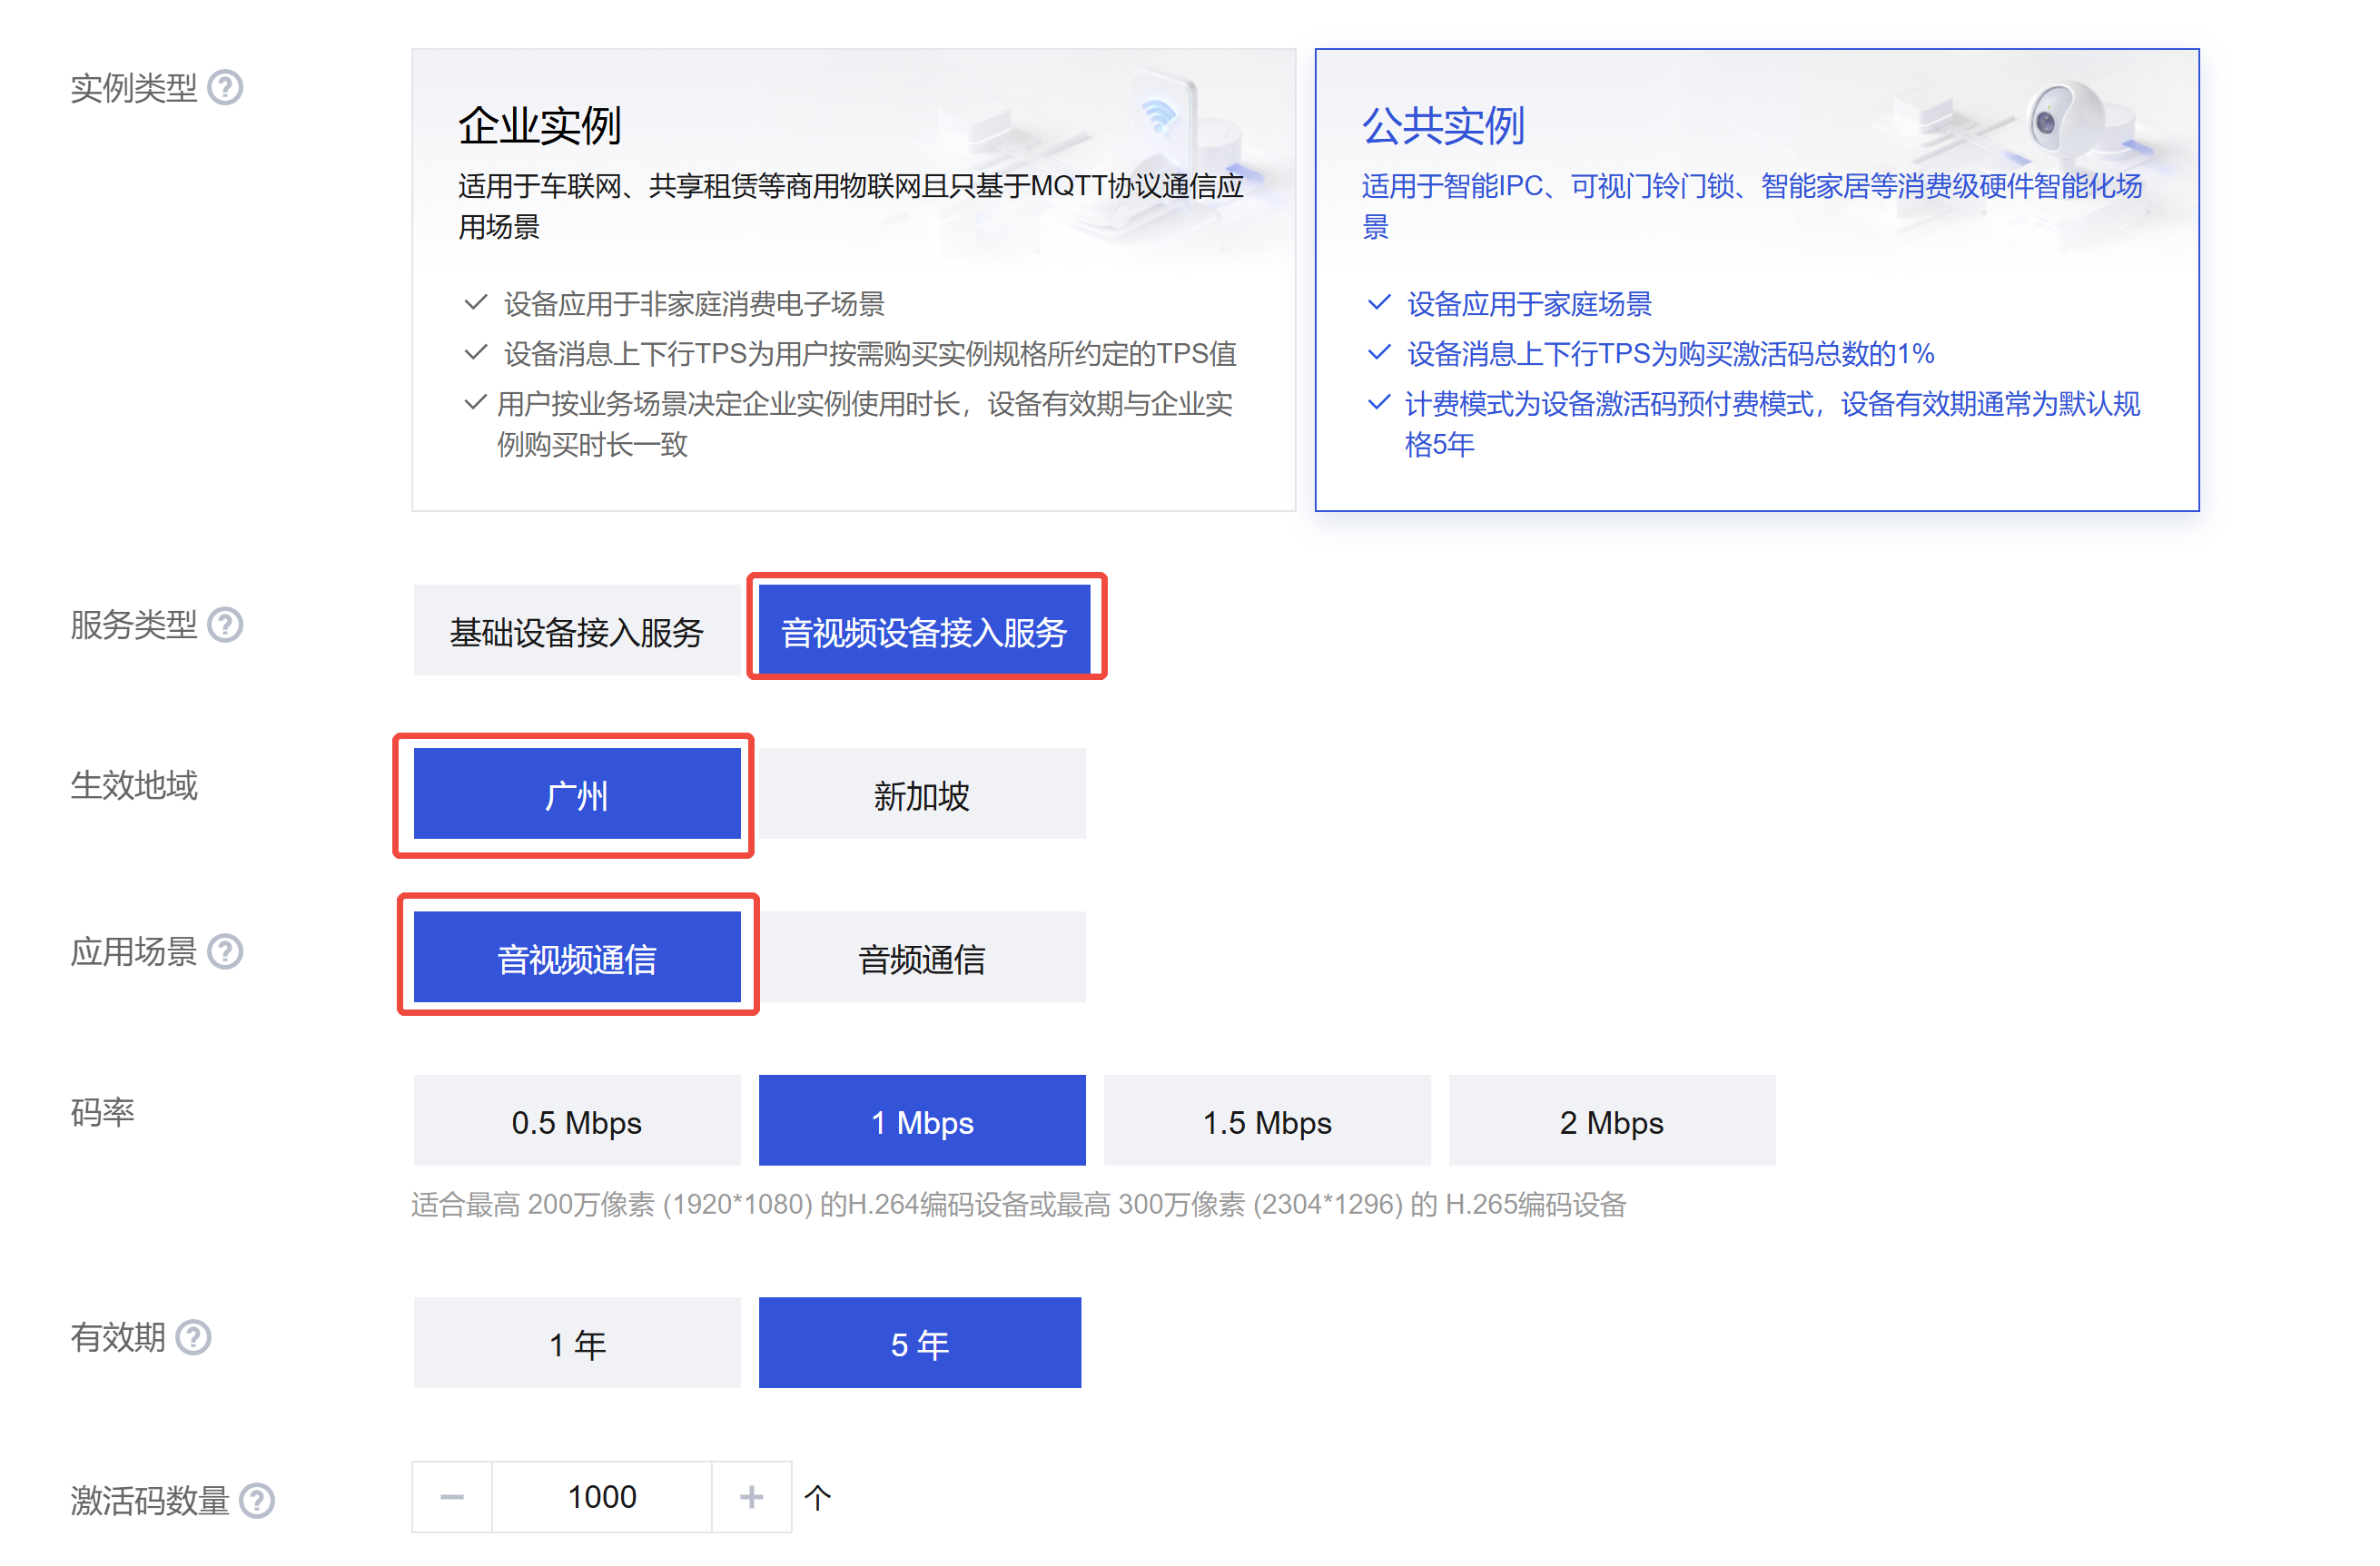Choose 音视频通信 scenario

coord(576,957)
